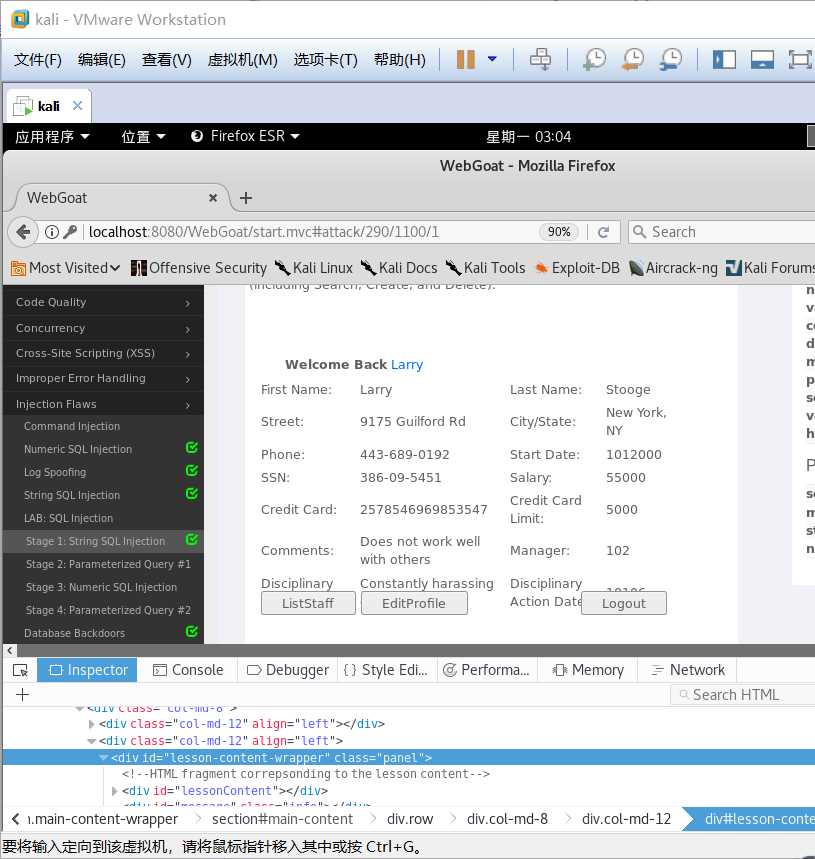Open the Command Injection lesson
This screenshot has height=859, width=815.
(72, 426)
